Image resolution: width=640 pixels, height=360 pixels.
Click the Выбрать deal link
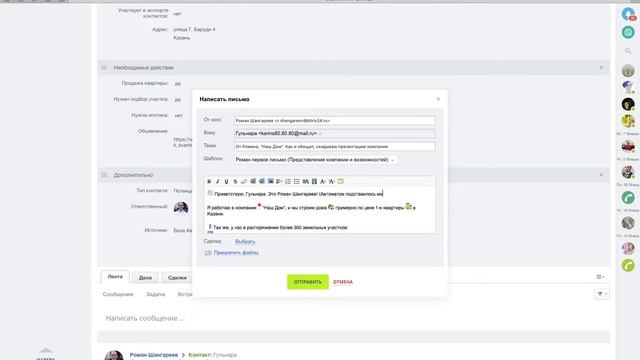click(x=245, y=242)
